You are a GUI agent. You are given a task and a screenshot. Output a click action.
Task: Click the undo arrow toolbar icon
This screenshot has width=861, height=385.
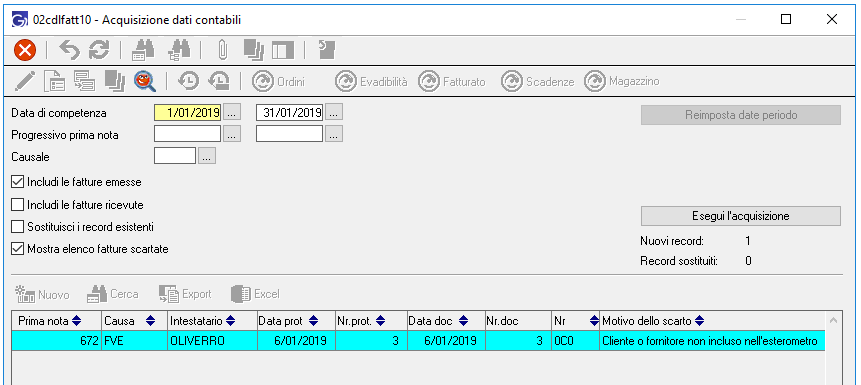(70, 51)
